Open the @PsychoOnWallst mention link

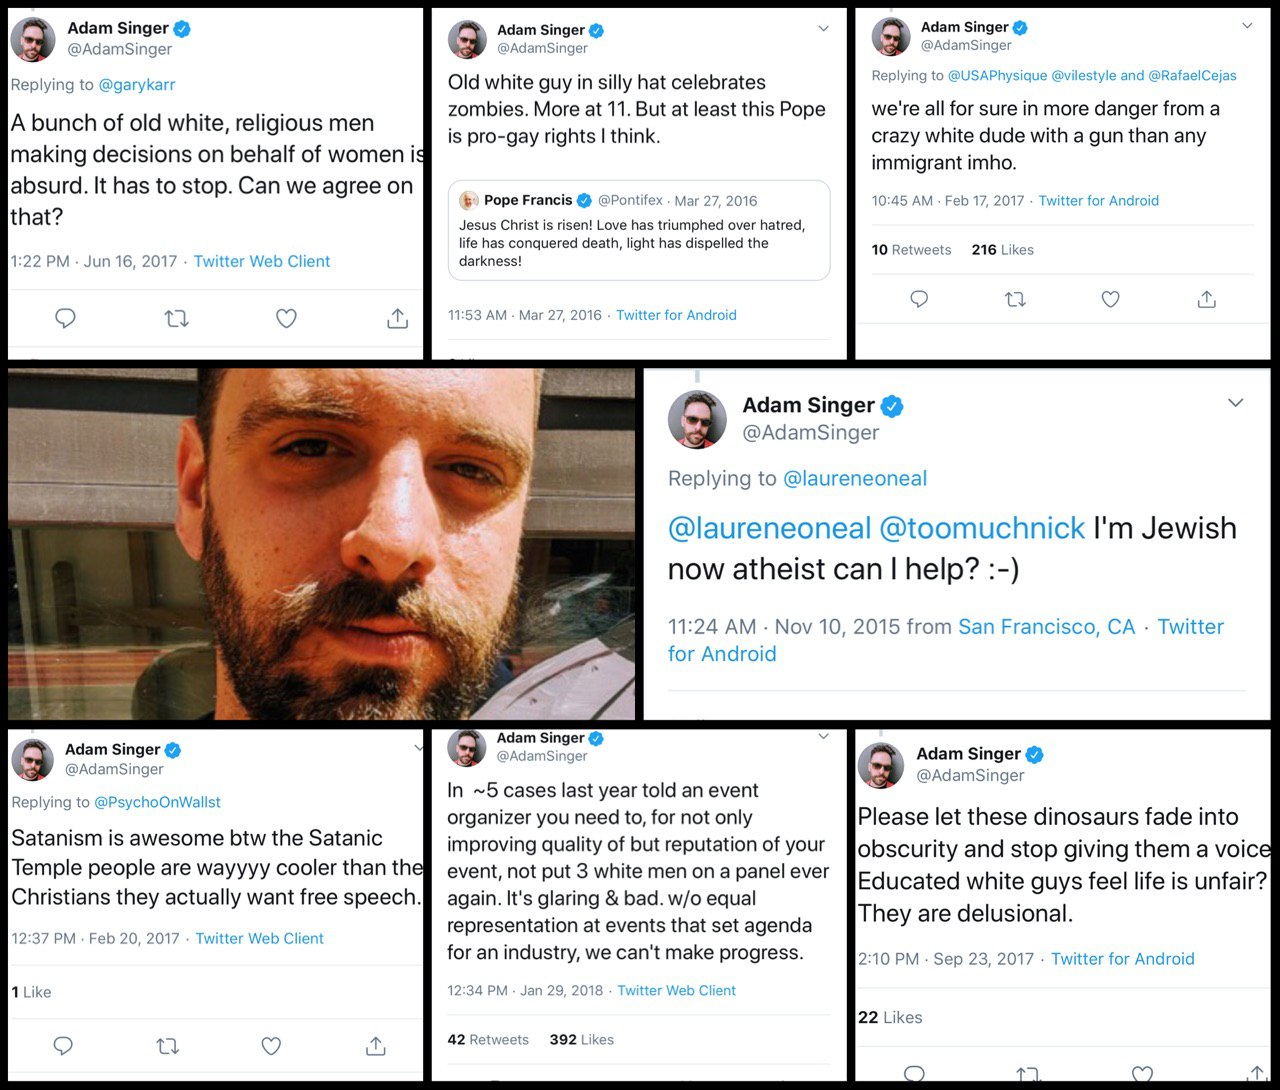pyautogui.click(x=157, y=802)
